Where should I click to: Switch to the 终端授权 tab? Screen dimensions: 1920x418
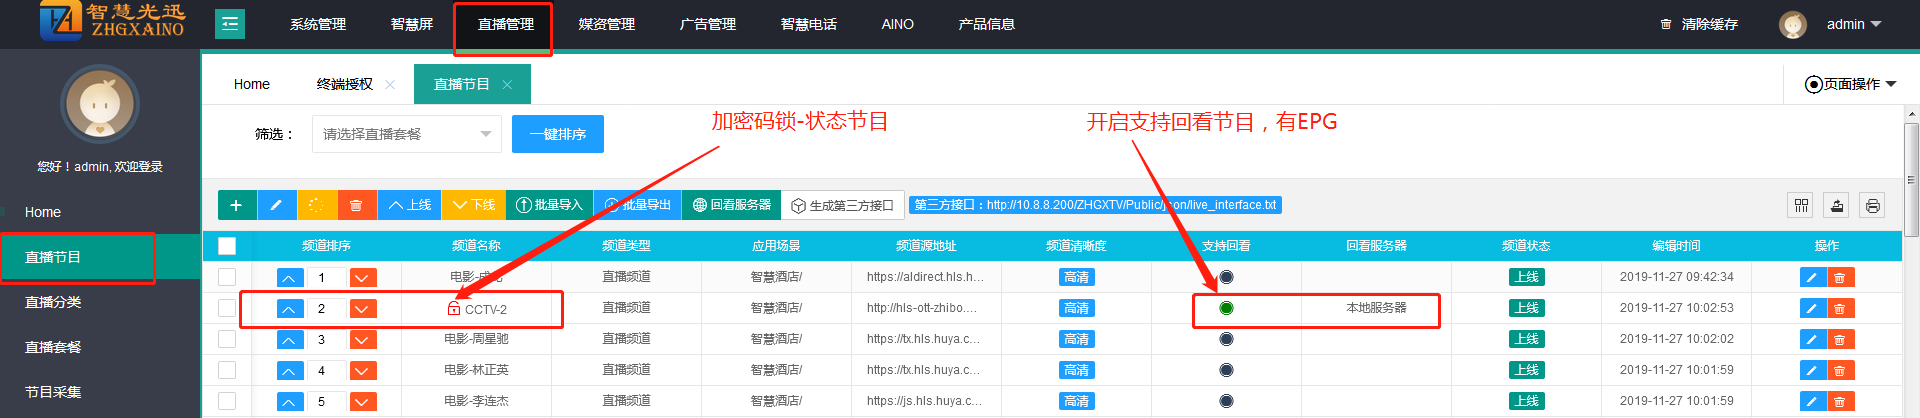pos(345,84)
